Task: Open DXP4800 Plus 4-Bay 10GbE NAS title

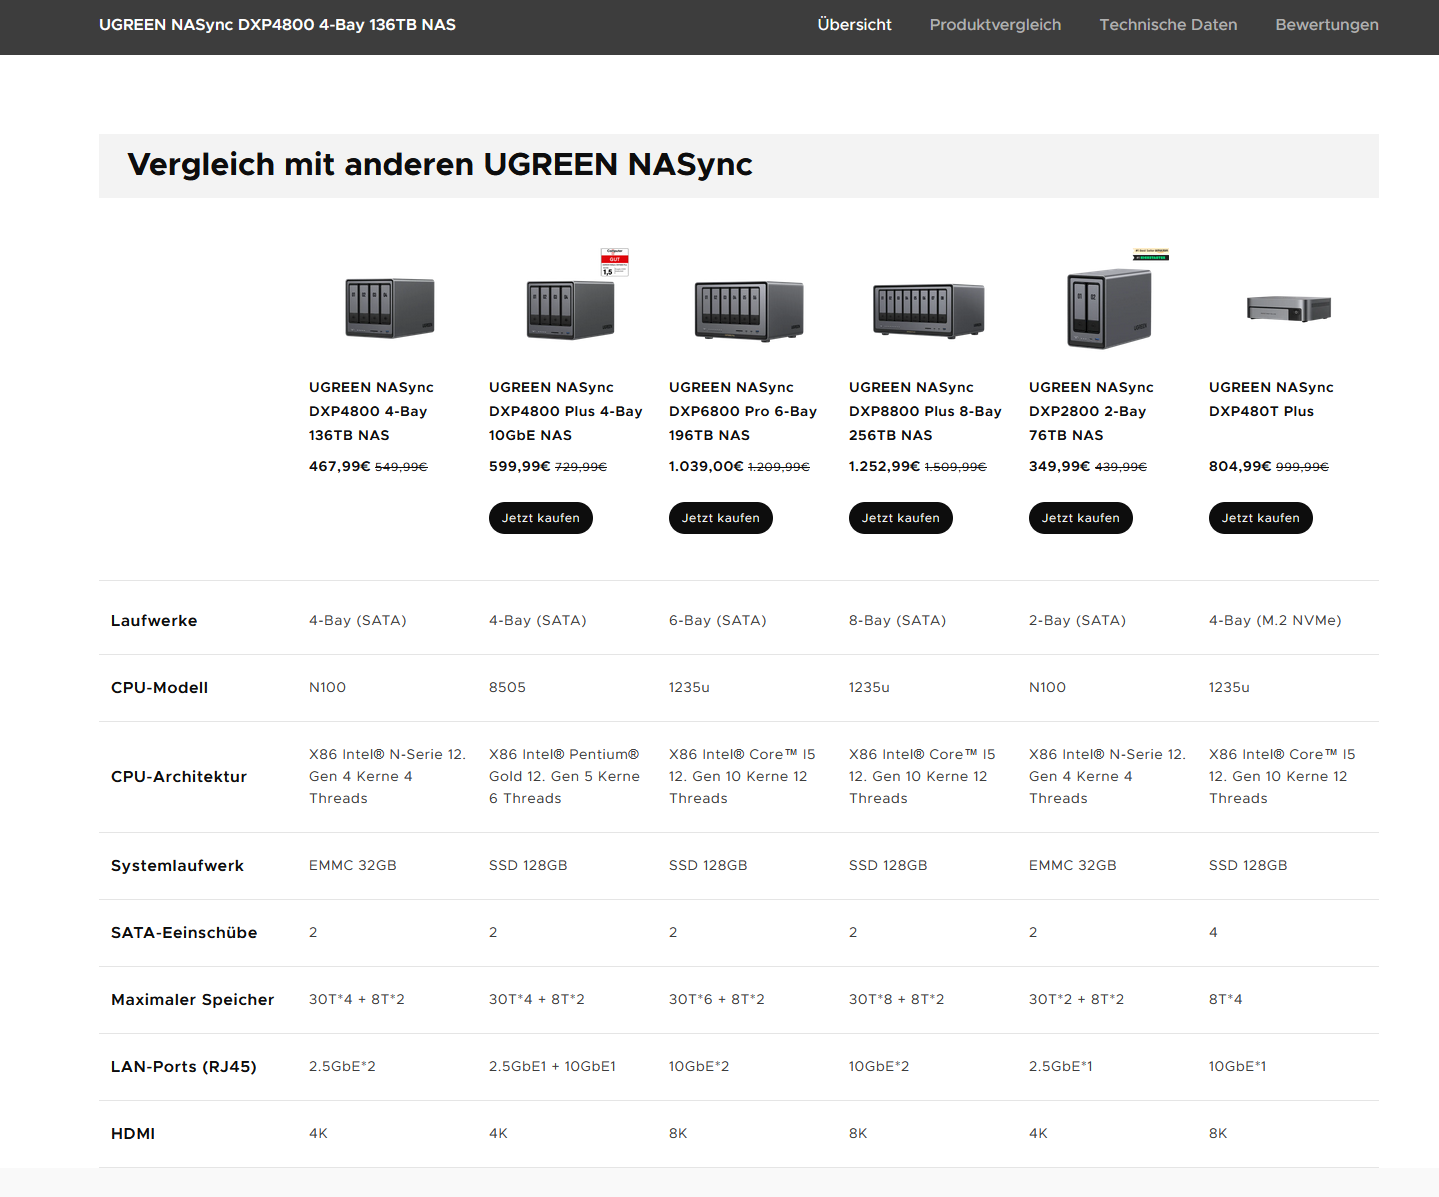Action: (x=566, y=411)
